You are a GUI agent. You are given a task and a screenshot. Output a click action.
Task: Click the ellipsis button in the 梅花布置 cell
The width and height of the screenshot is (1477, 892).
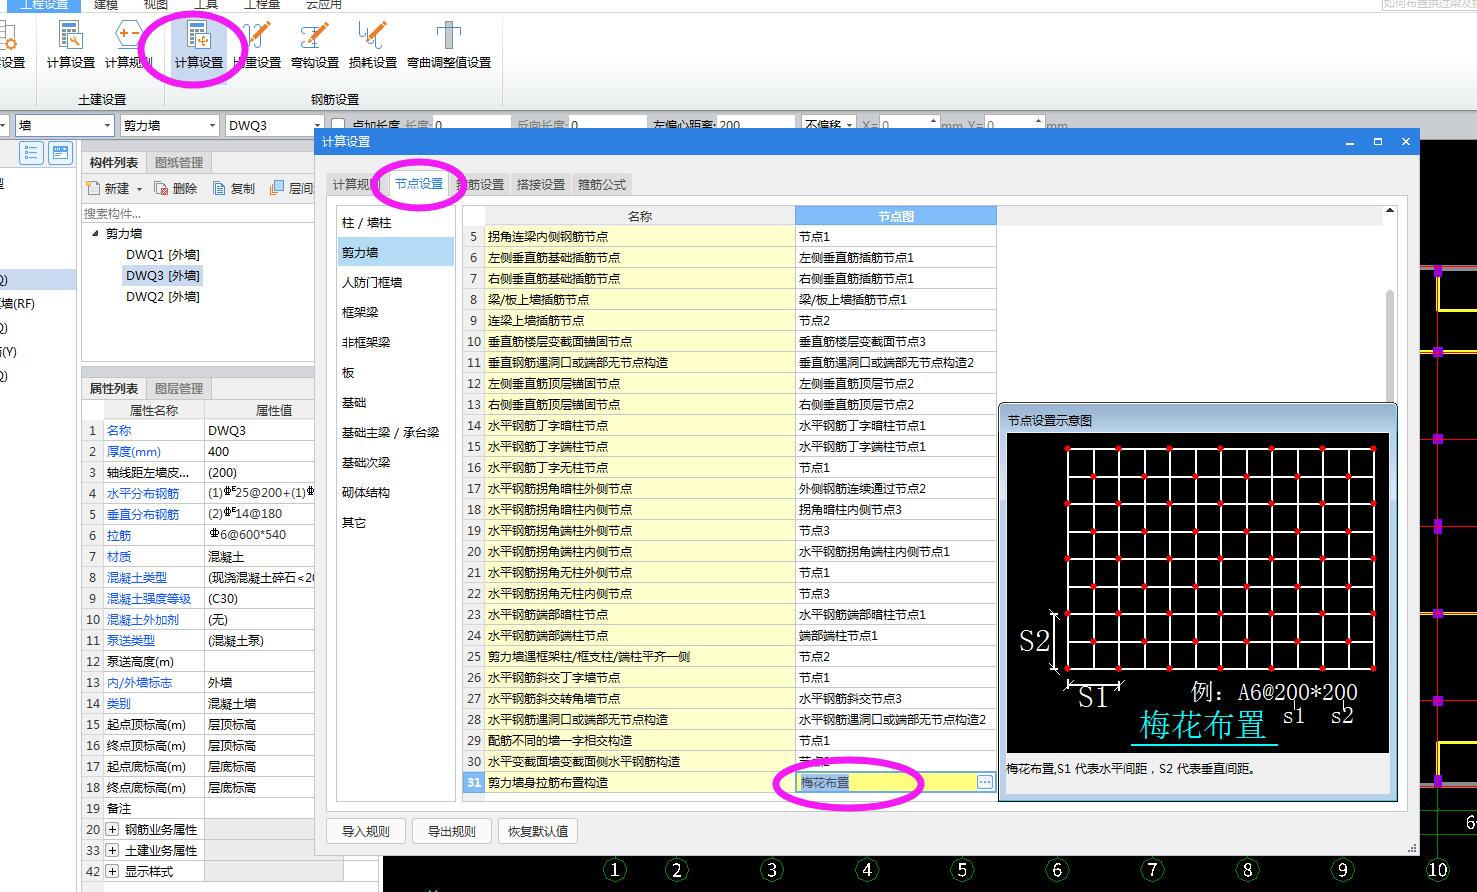click(985, 782)
